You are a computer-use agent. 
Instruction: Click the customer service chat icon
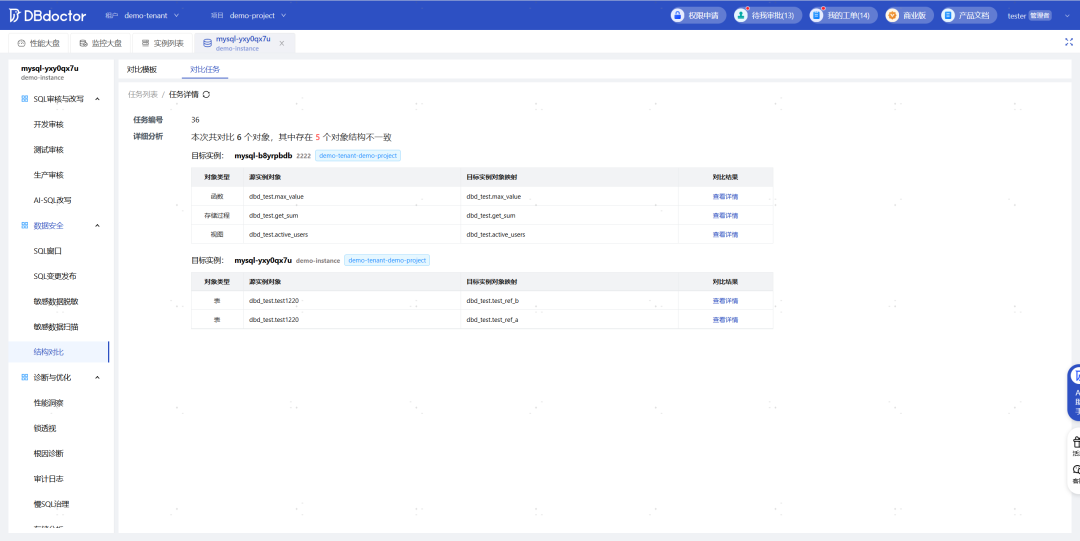1076,469
